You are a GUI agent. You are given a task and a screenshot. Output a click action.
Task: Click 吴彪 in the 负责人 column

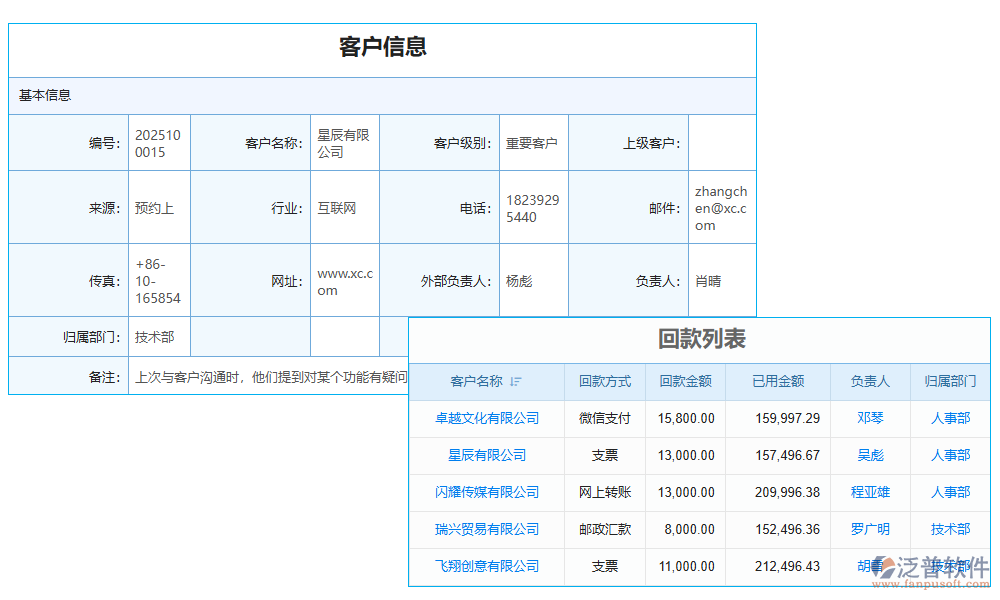click(x=870, y=455)
